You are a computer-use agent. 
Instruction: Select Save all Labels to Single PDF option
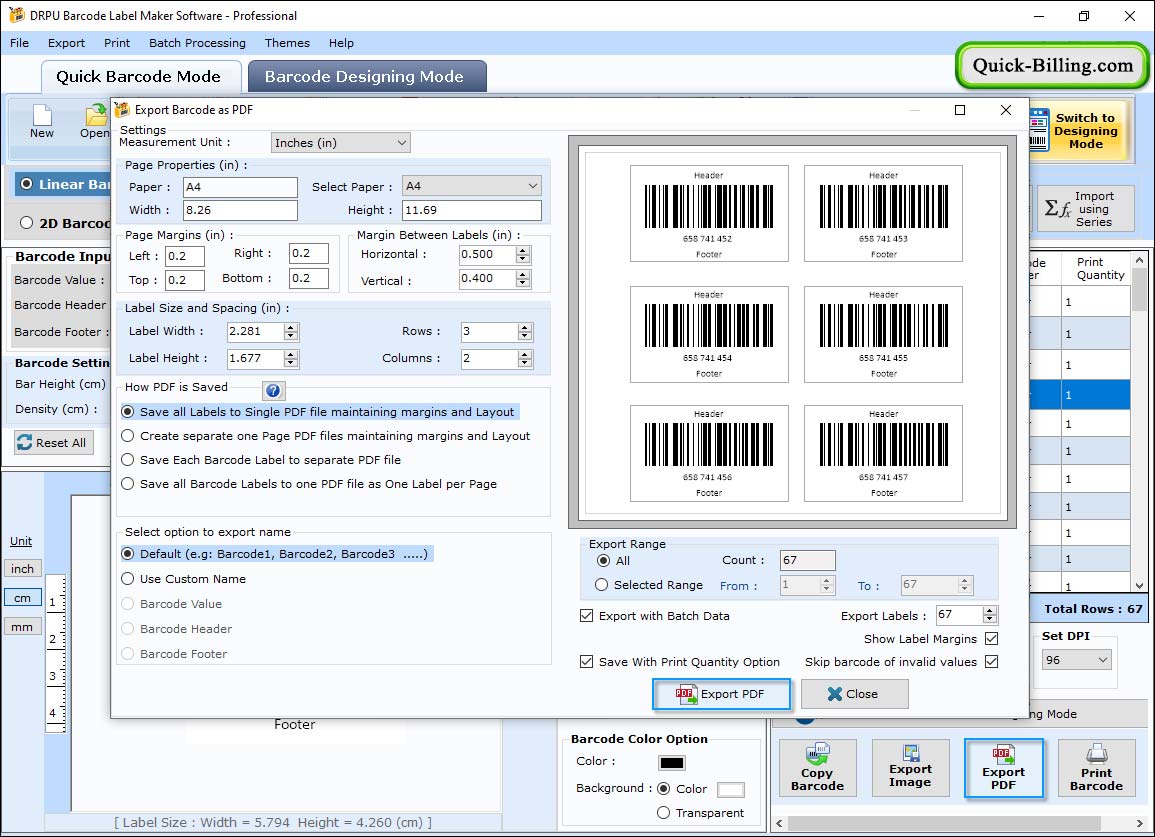[x=127, y=412]
